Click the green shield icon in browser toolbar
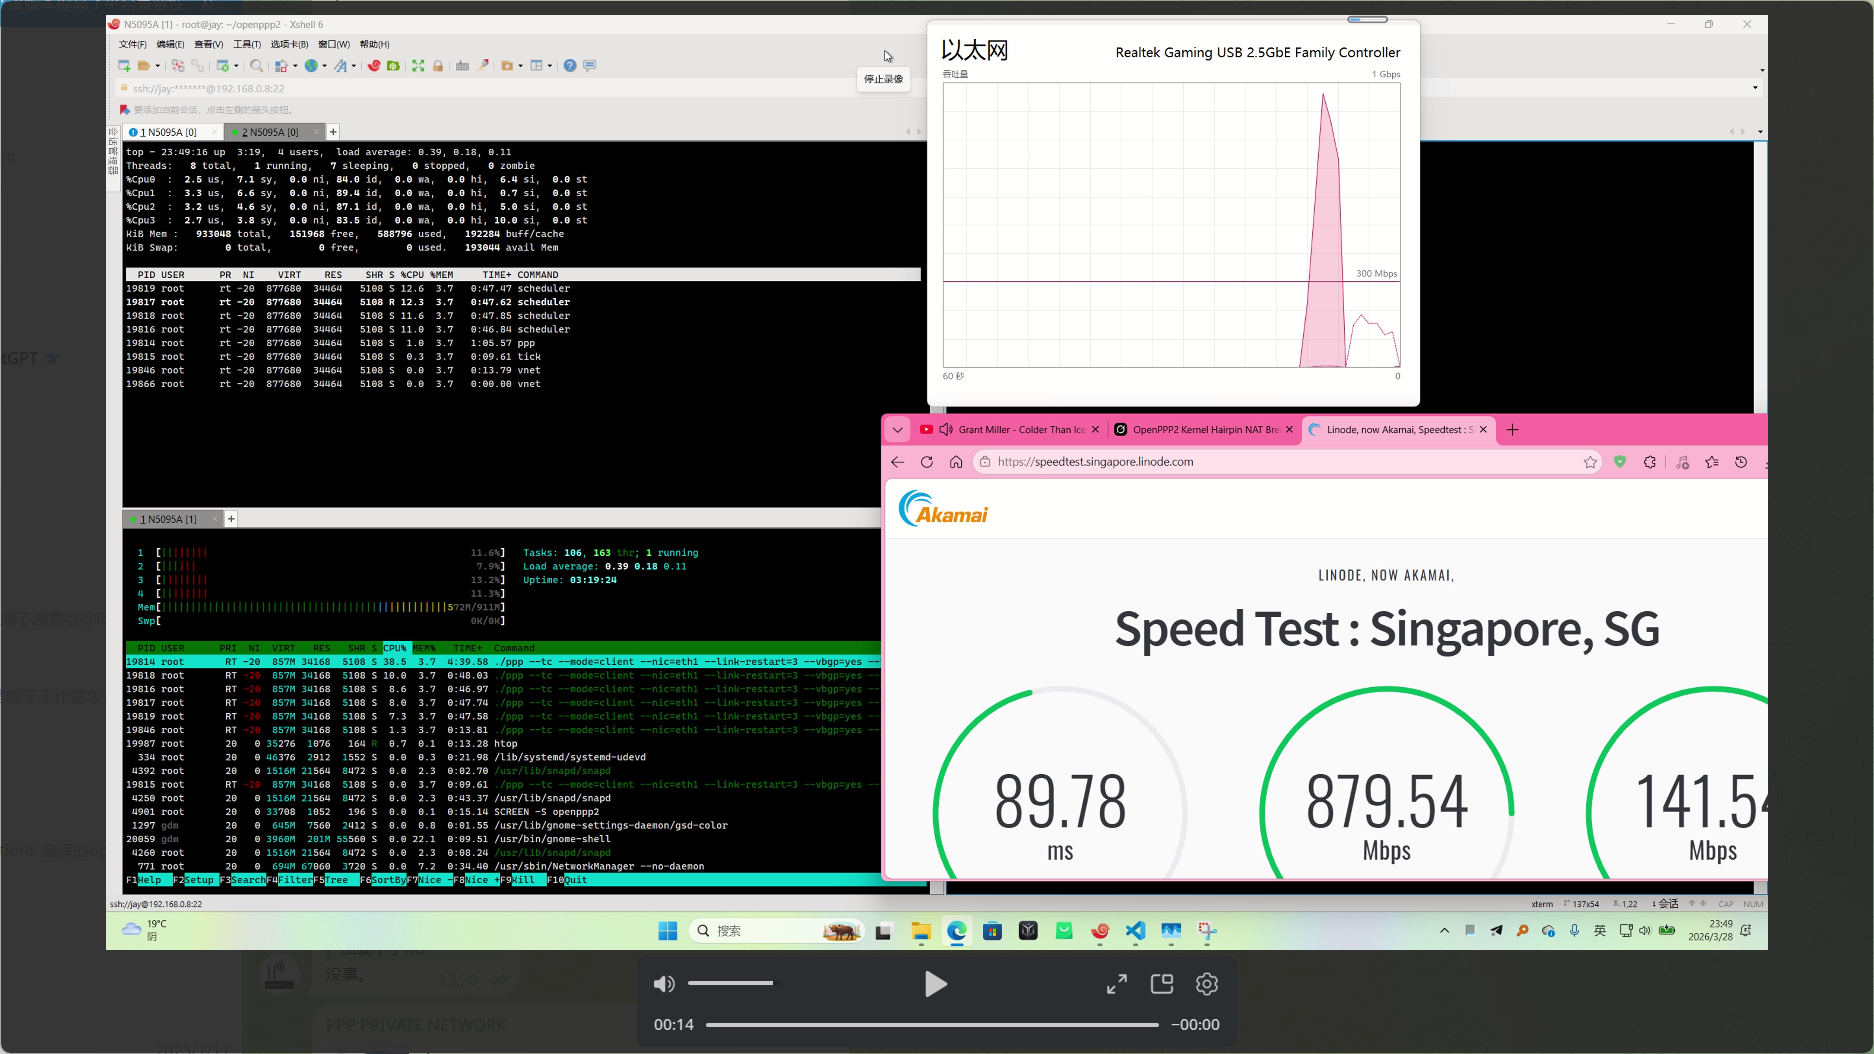The height and width of the screenshot is (1054, 1874). [x=1620, y=462]
